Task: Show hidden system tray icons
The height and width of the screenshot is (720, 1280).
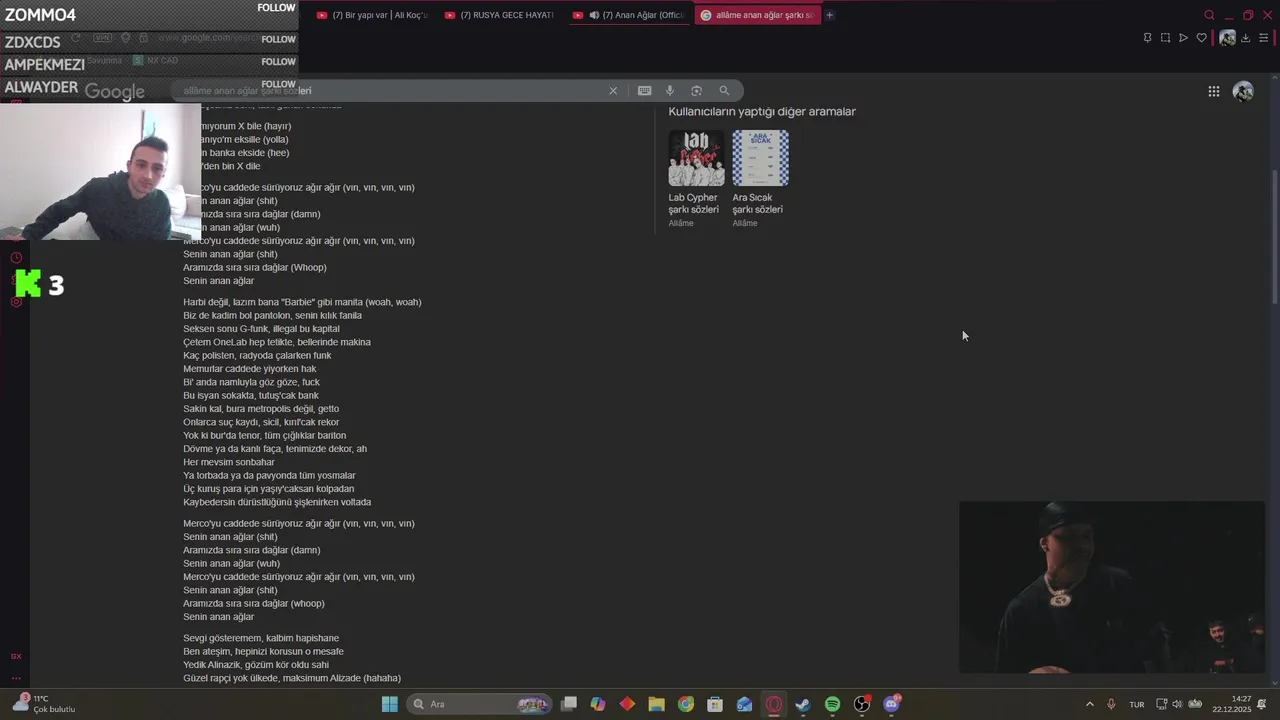Action: tap(1090, 704)
